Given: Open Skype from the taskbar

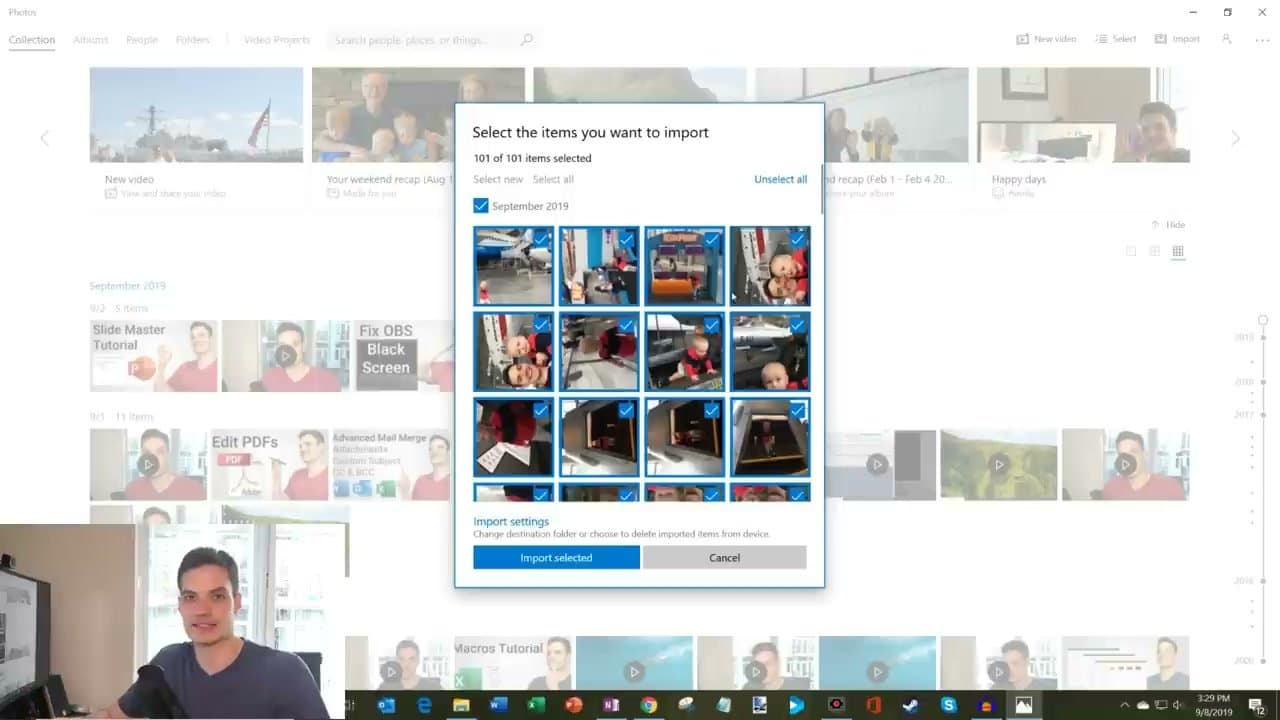Looking at the screenshot, I should [x=948, y=705].
